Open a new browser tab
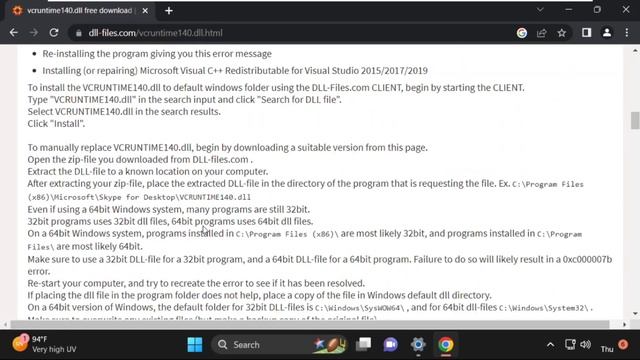 tap(169, 11)
